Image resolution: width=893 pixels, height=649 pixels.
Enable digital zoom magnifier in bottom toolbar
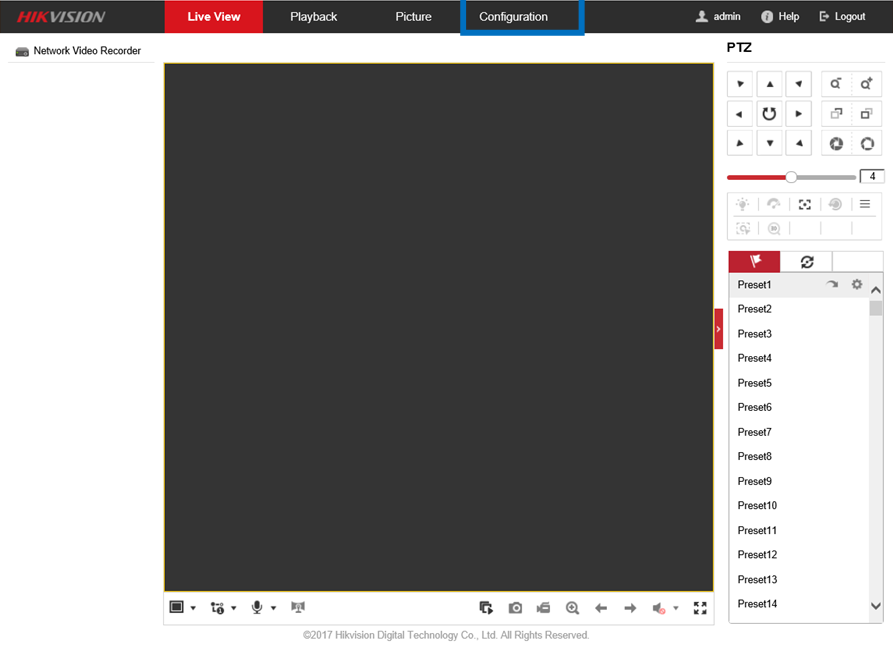click(572, 608)
